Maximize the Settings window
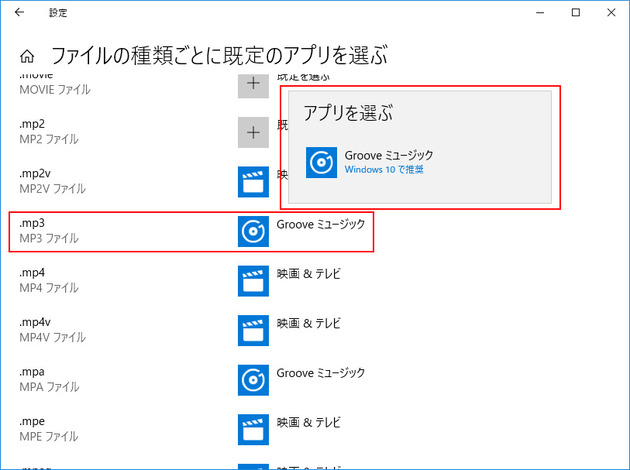Viewport: 630px width, 470px height. [x=576, y=12]
